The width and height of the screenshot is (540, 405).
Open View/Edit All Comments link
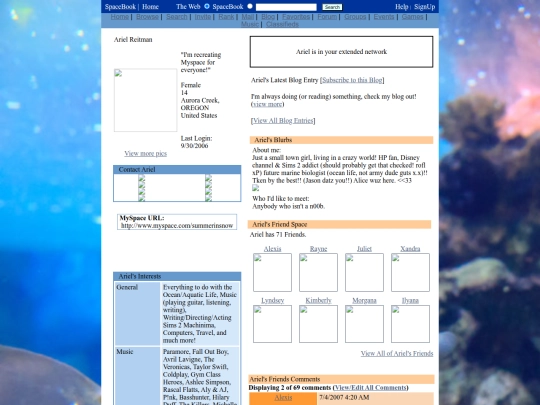pos(370,388)
